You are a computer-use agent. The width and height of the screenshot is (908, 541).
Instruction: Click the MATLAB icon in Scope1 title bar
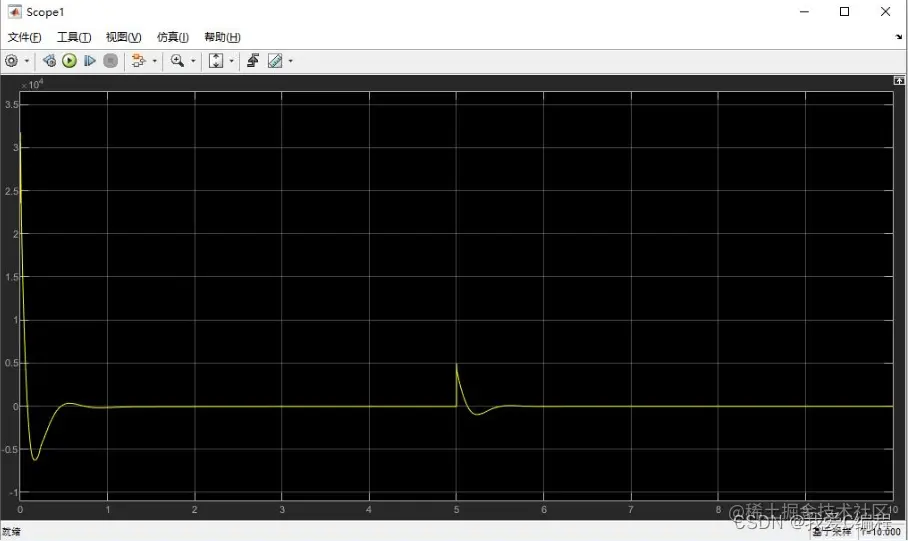[x=14, y=12]
